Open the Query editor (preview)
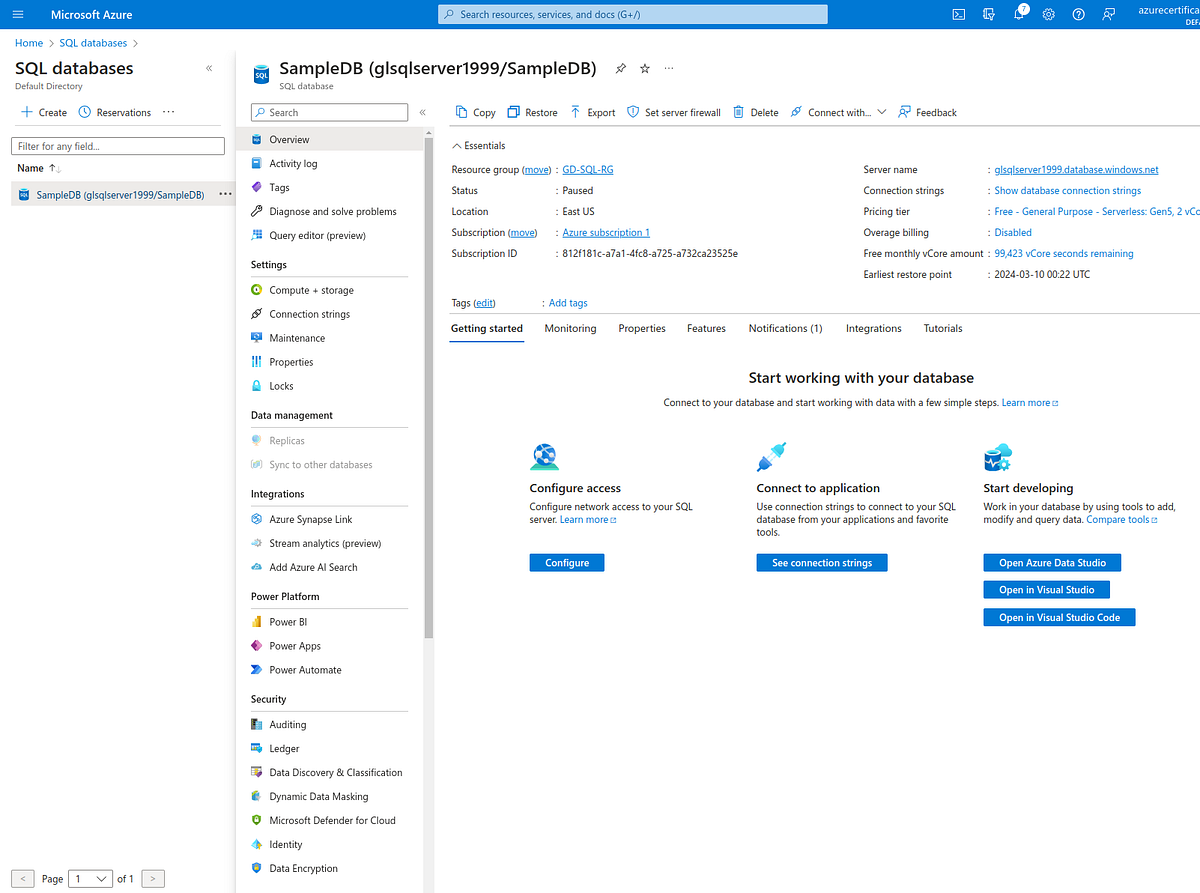The image size is (1200, 893). point(318,235)
